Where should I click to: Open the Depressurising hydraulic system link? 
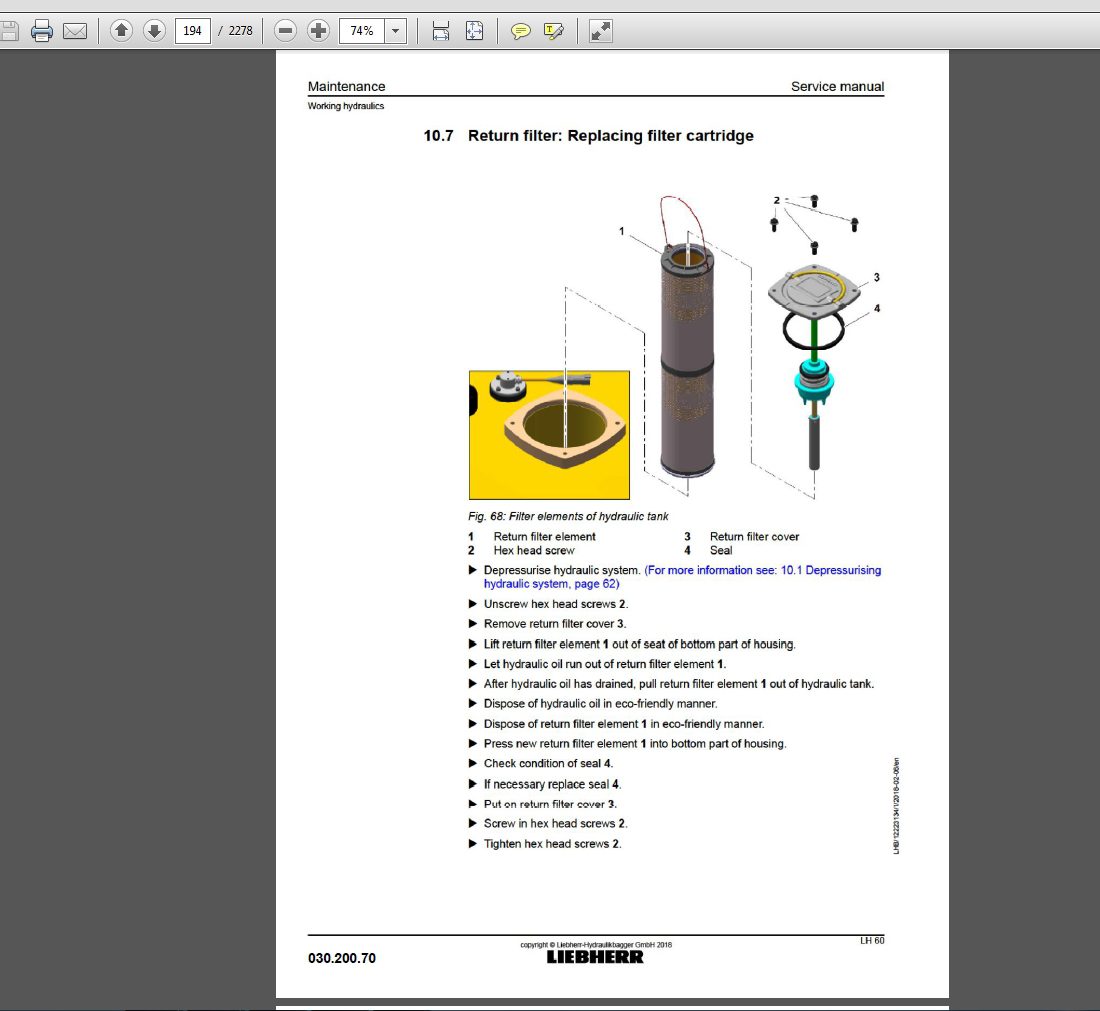682,577
